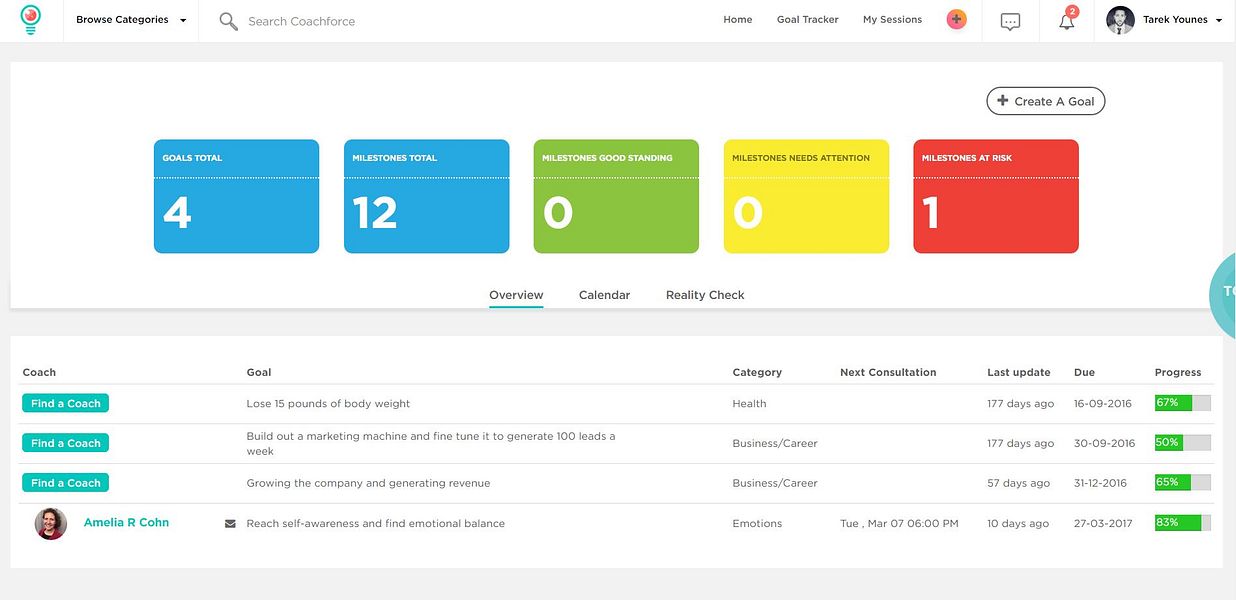The width and height of the screenshot is (1236, 600).
Task: Click Find a Coach for the weight goal
Action: (65, 403)
